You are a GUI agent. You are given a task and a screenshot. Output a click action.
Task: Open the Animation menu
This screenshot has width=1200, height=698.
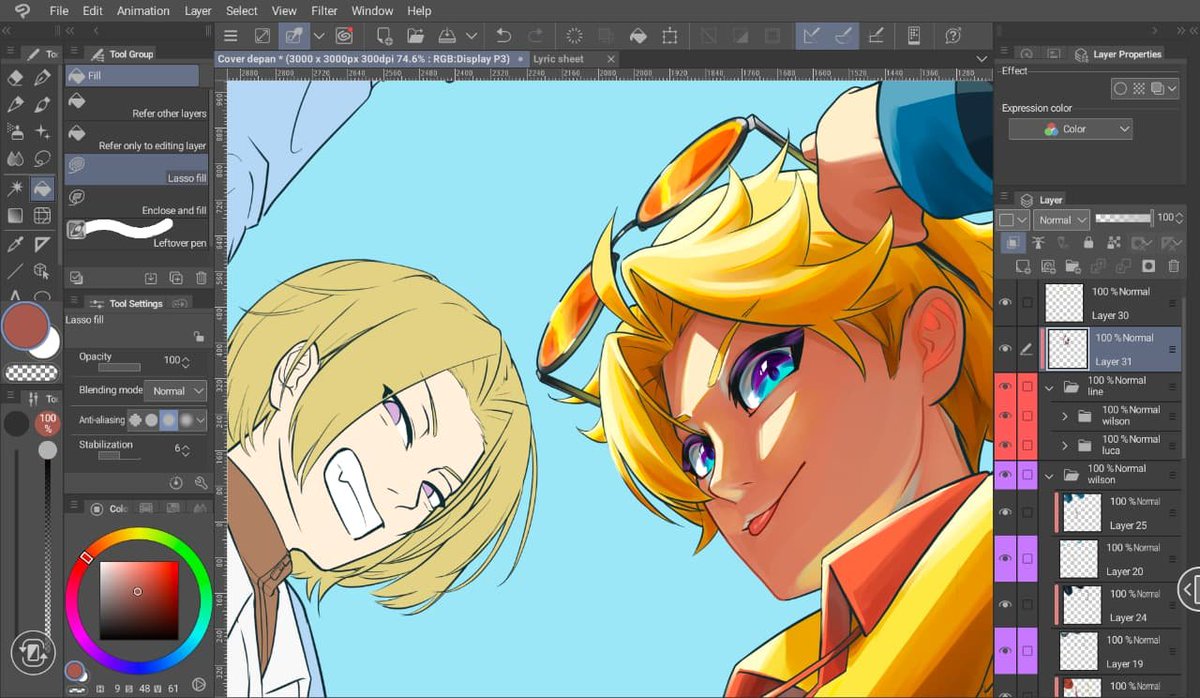(x=143, y=11)
